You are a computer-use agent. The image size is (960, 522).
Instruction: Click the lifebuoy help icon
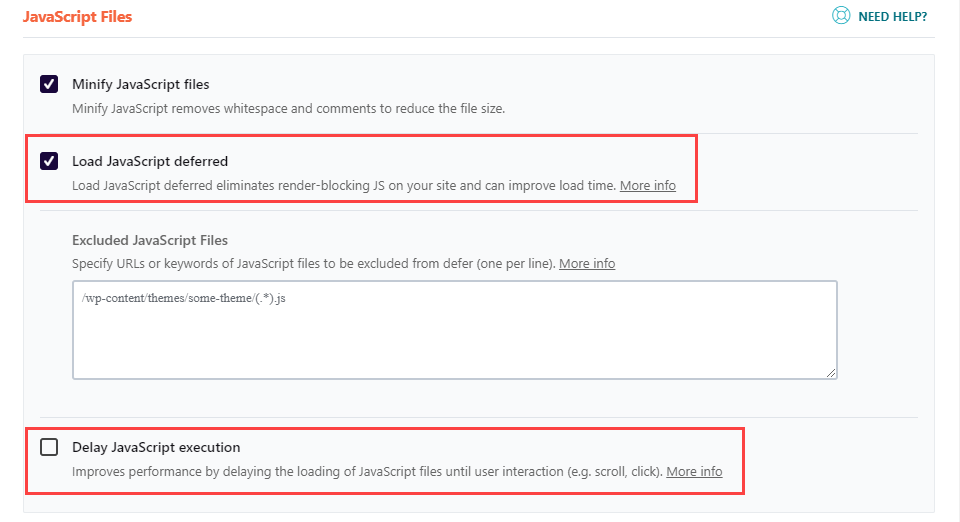point(840,16)
